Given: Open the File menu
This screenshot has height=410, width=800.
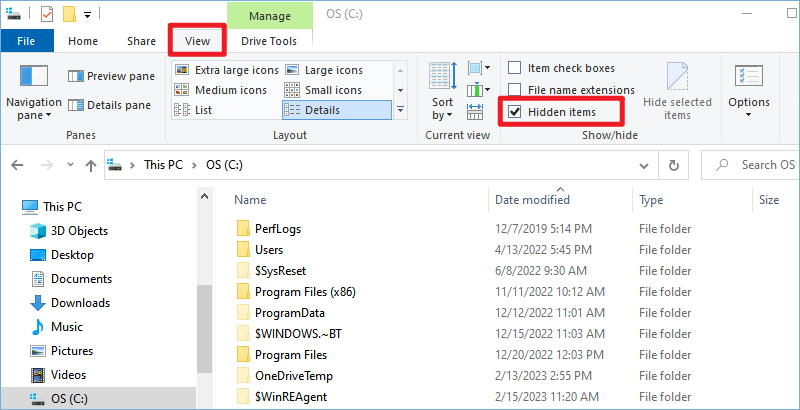Looking at the screenshot, I should (27, 41).
